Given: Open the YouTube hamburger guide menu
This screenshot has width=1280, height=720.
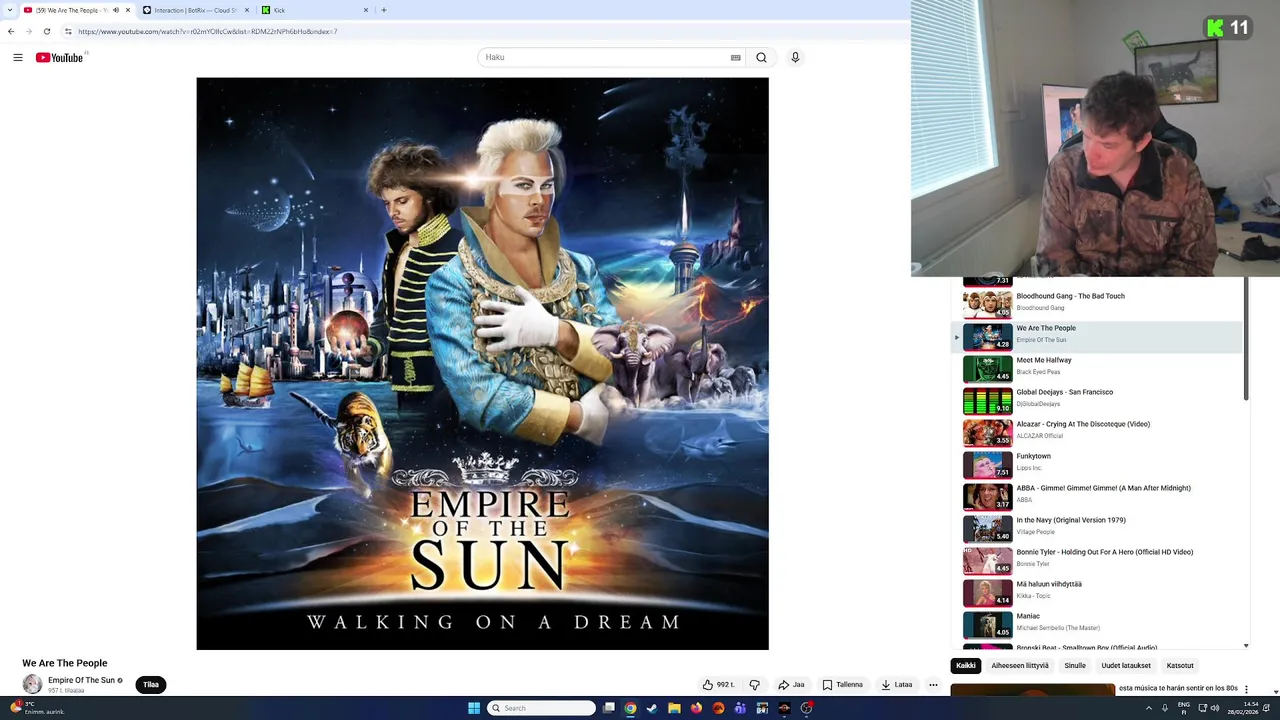Looking at the screenshot, I should [x=18, y=57].
